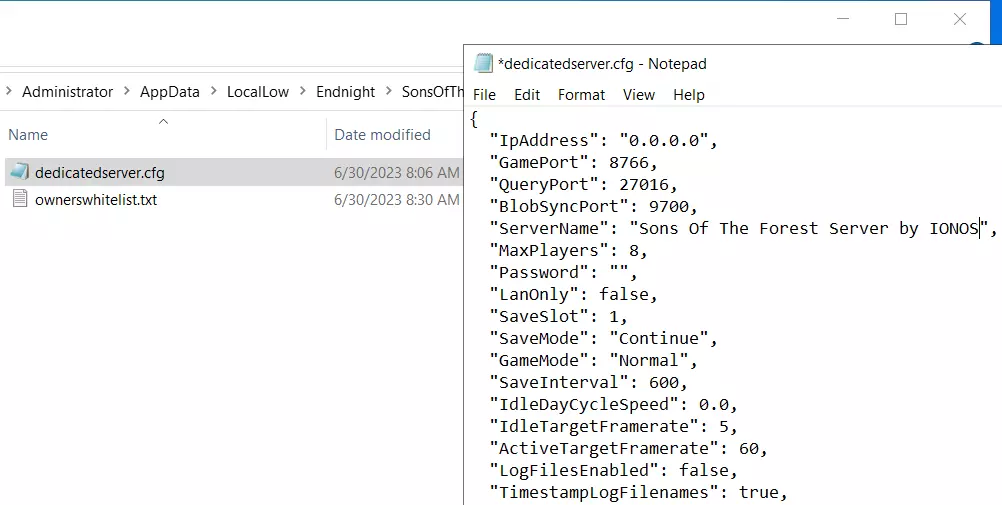Minimize the File Explorer window

point(842,19)
